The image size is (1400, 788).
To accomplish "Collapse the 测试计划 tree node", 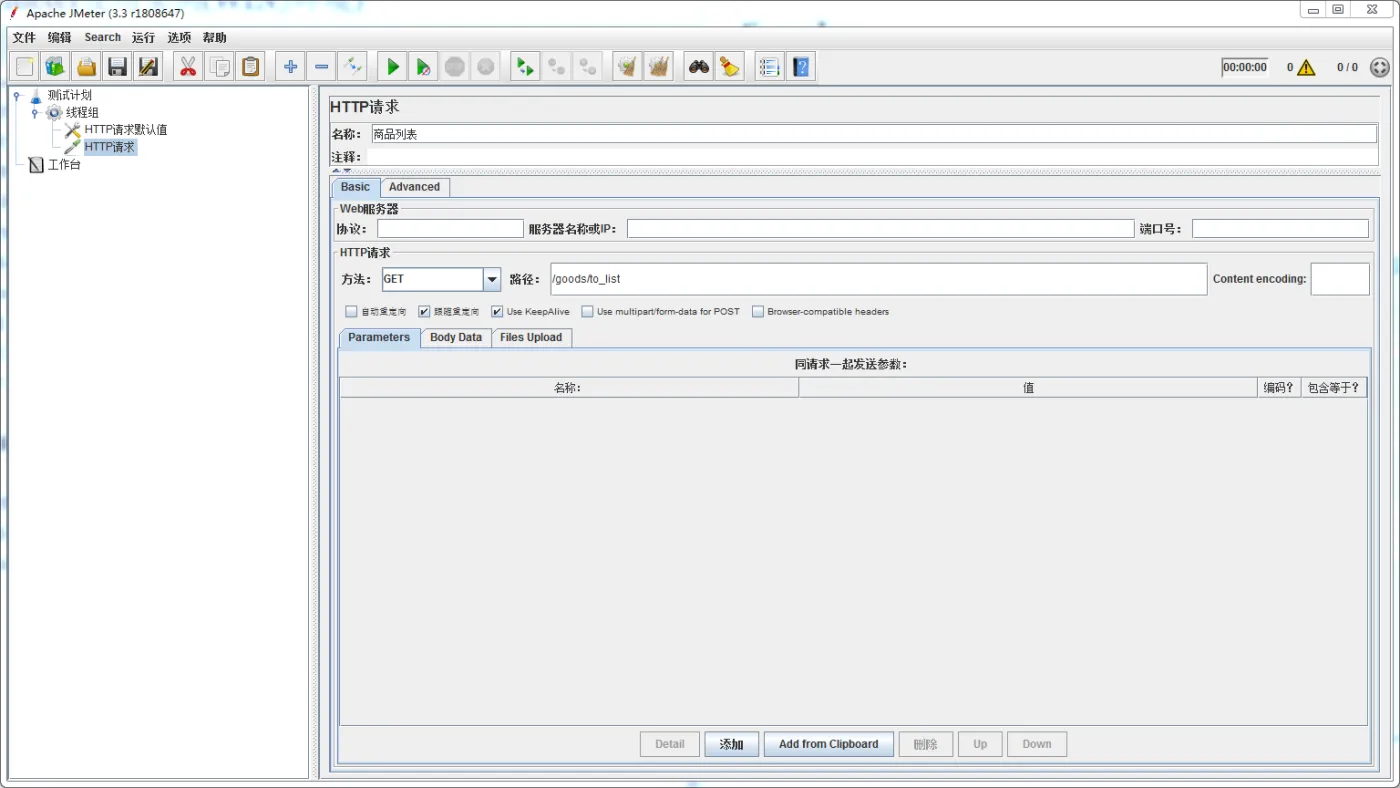I will 16,95.
